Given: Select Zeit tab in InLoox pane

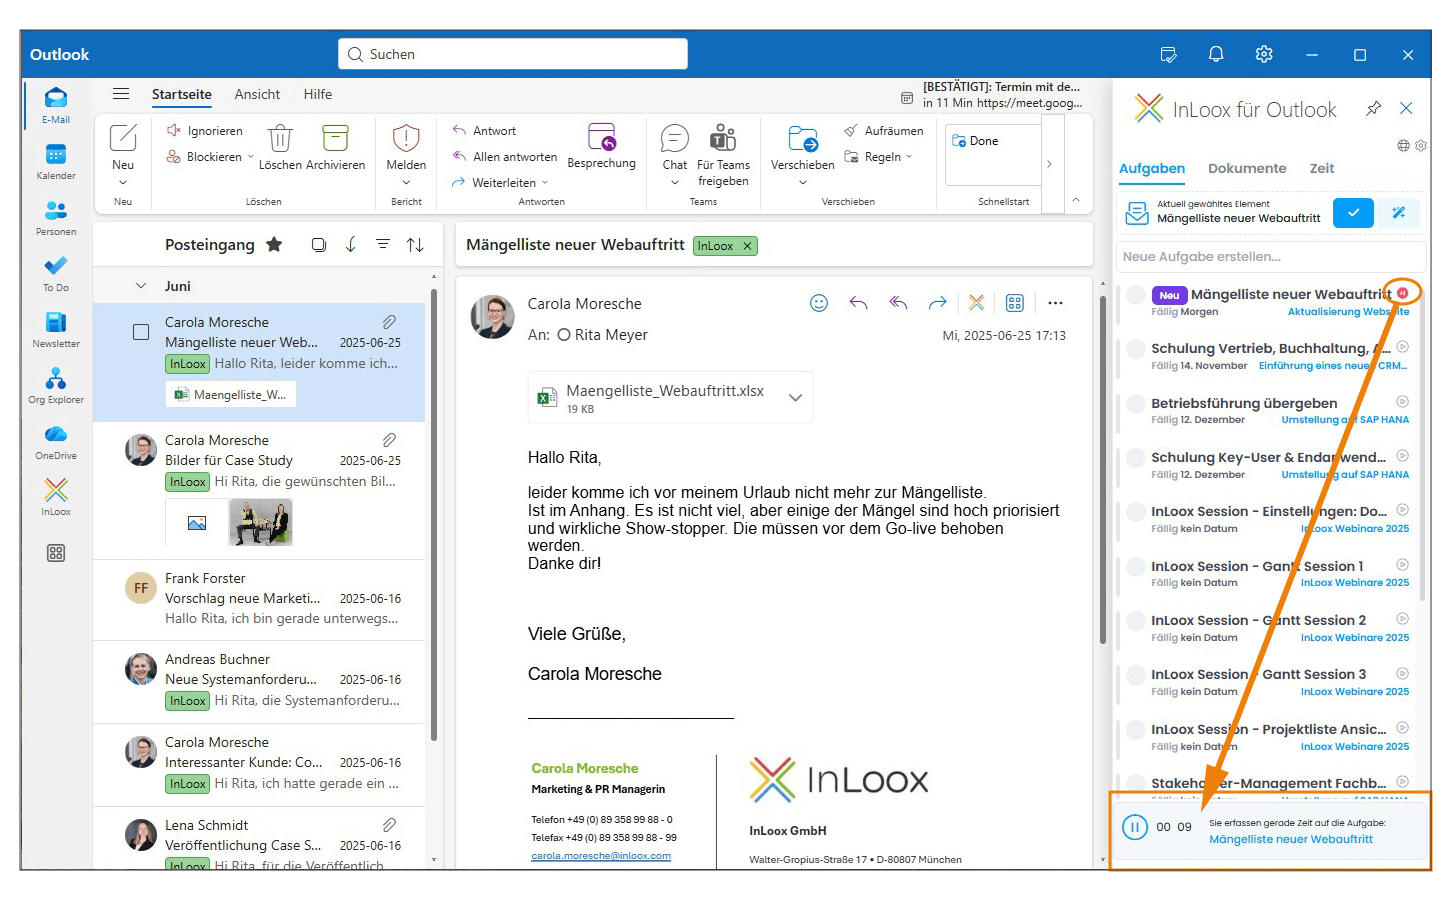Looking at the screenshot, I should pyautogui.click(x=1322, y=168).
